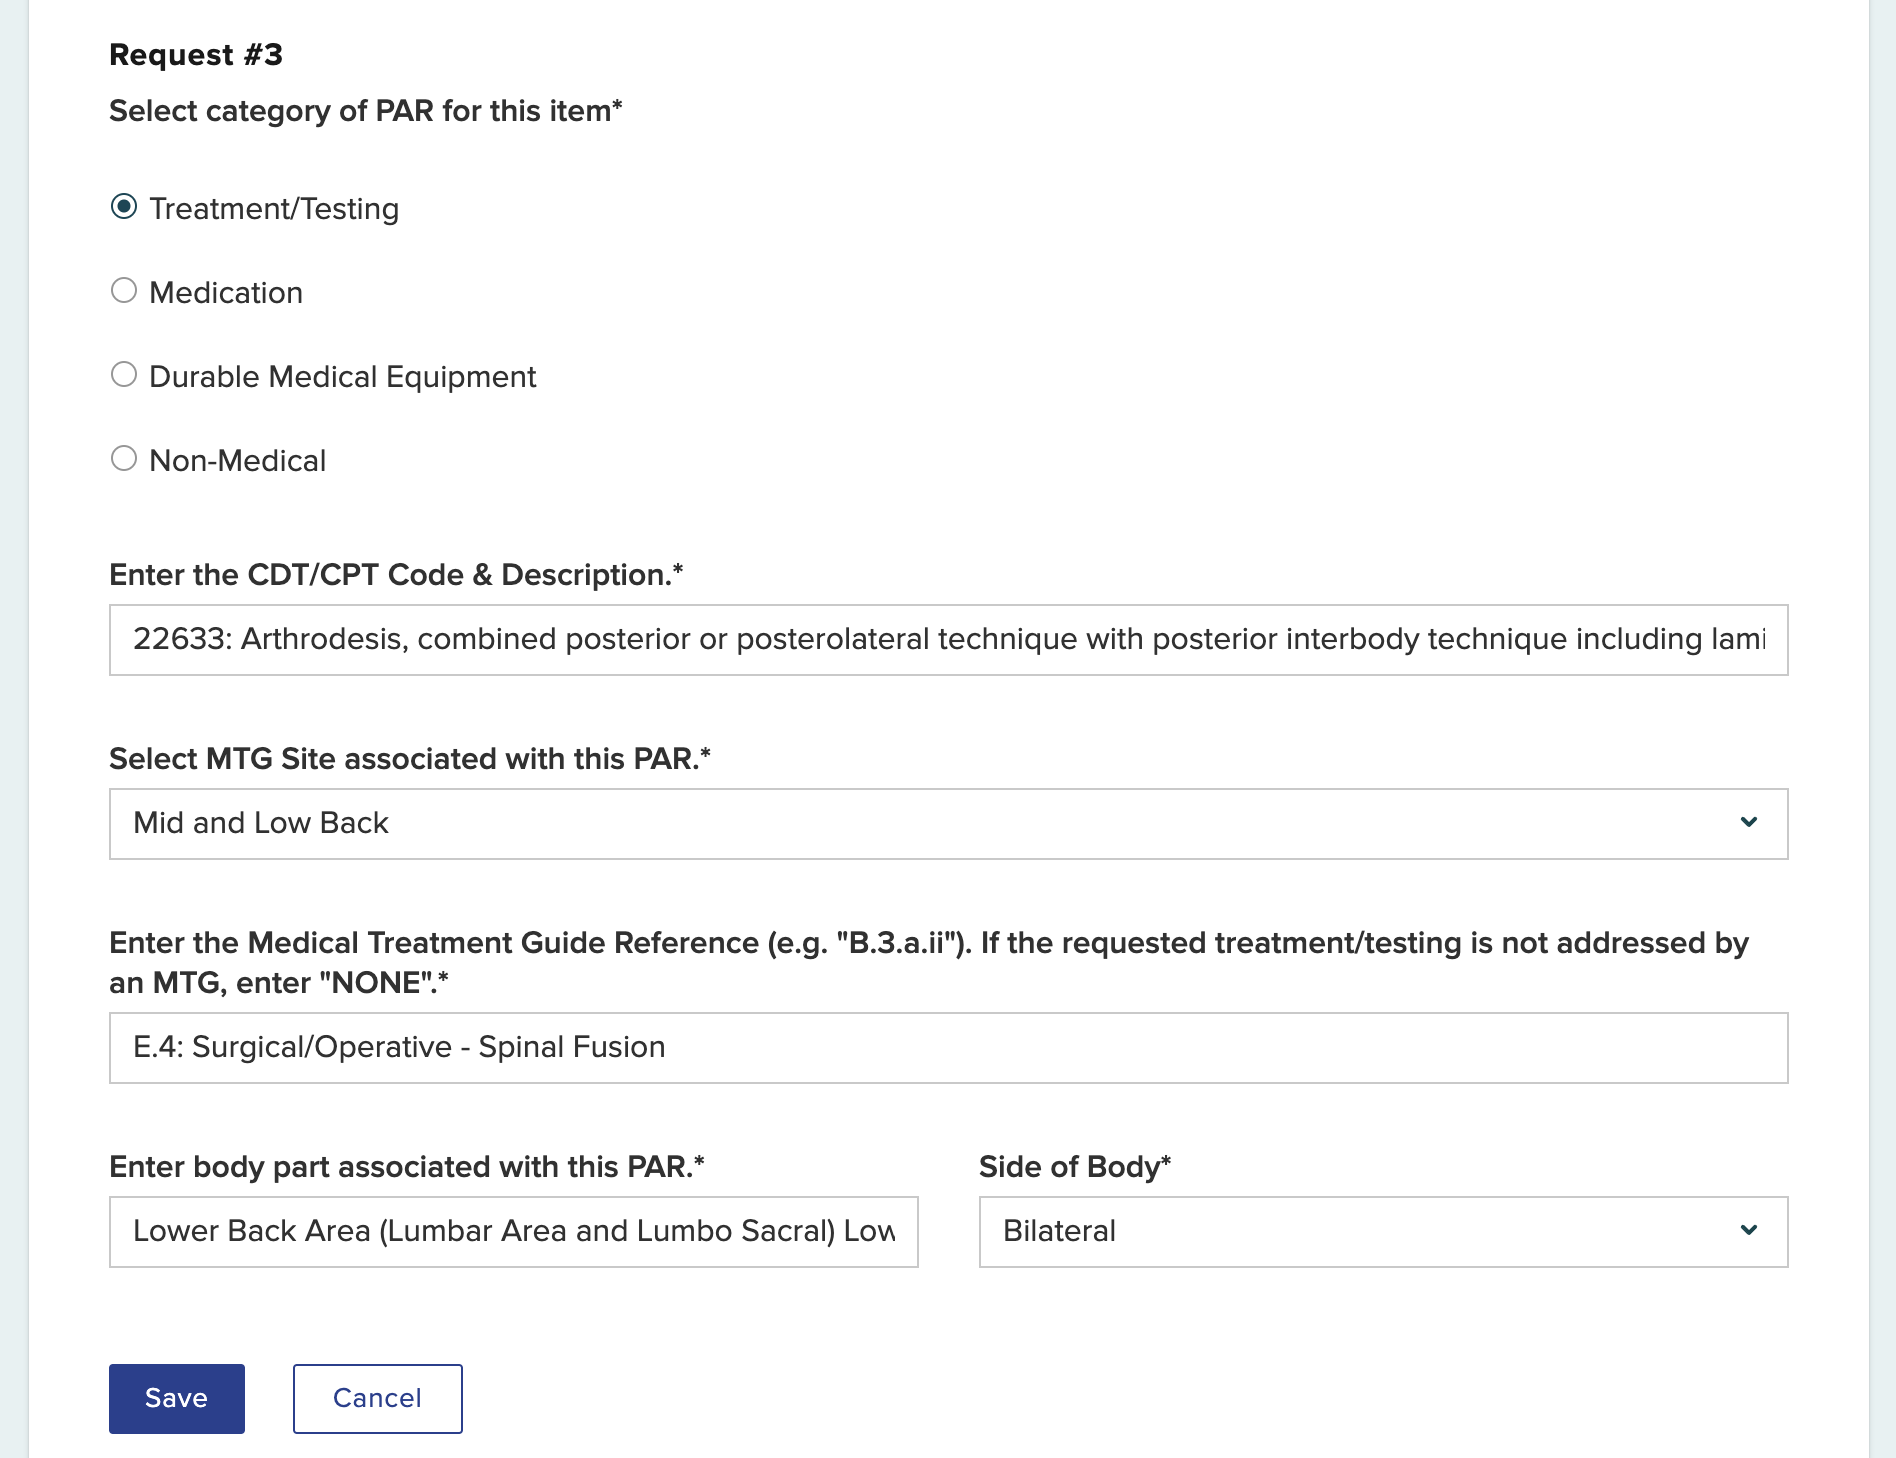The width and height of the screenshot is (1896, 1458).
Task: Click the chevron arrow in Side of Body dropdown
Action: coord(1748,1231)
